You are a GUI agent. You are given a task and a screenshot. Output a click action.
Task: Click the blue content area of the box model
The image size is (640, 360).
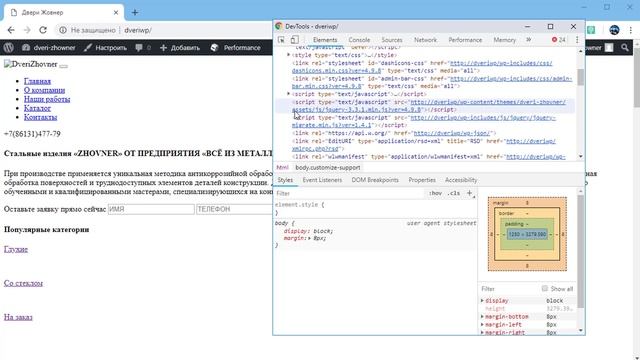pyautogui.click(x=527, y=234)
